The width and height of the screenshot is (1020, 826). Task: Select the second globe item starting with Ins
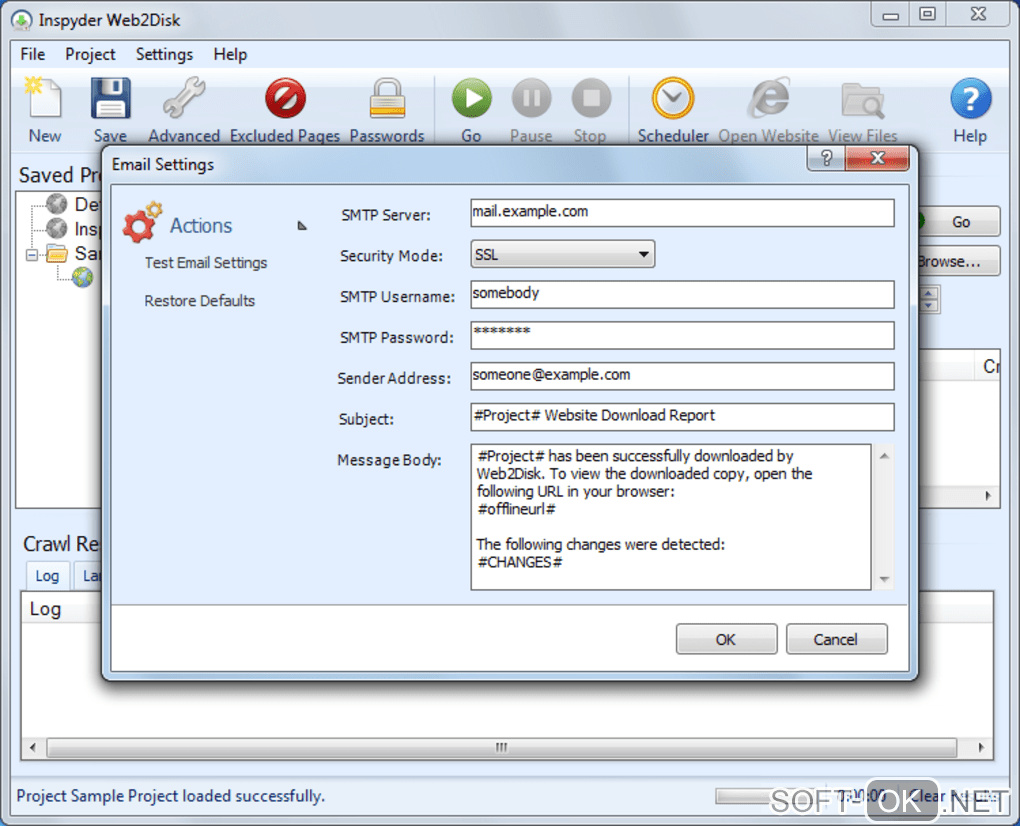(x=57, y=228)
